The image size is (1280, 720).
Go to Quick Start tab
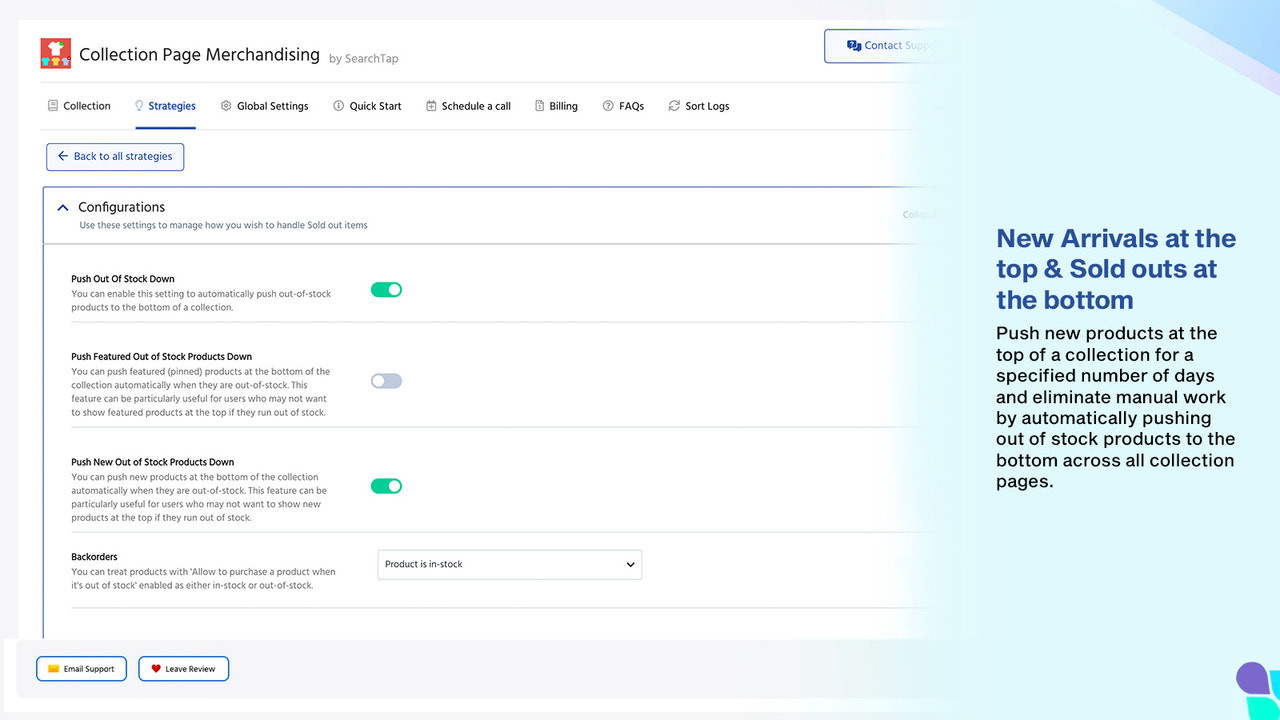tap(368, 106)
